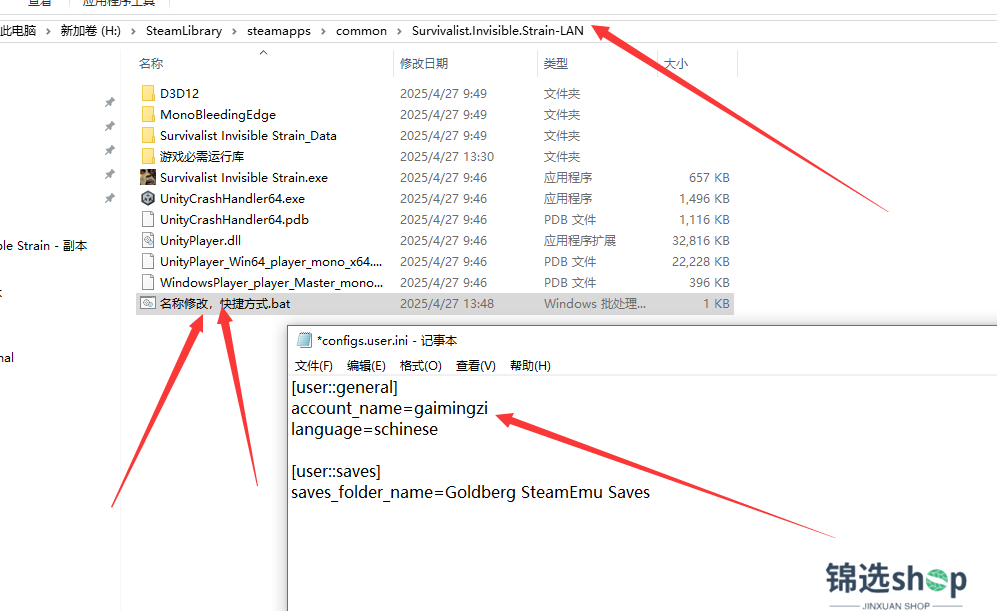Click the folder name "游戏必需运行库"
997x611 pixels.
click(202, 156)
